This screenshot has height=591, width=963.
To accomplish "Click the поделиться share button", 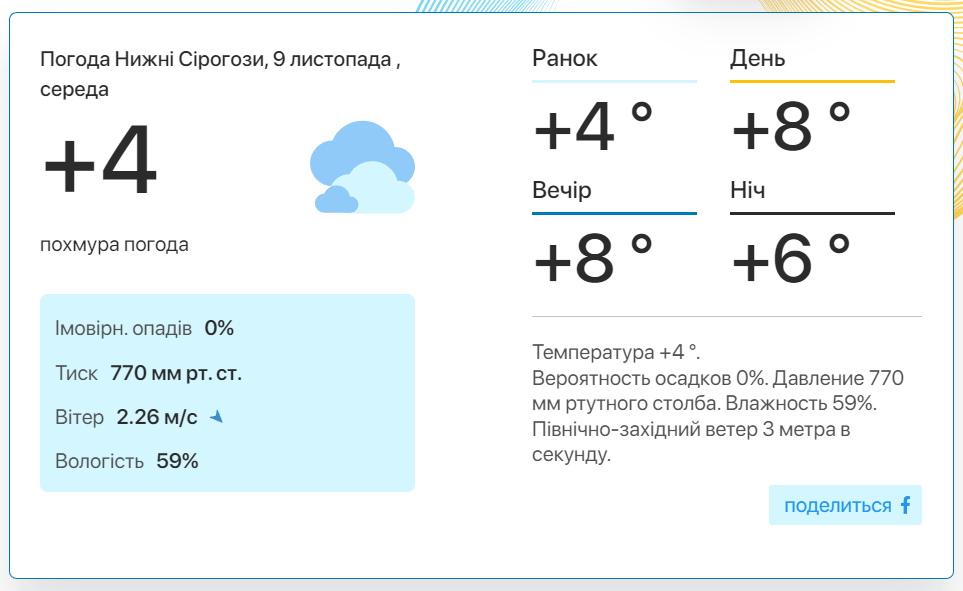I will [845, 506].
